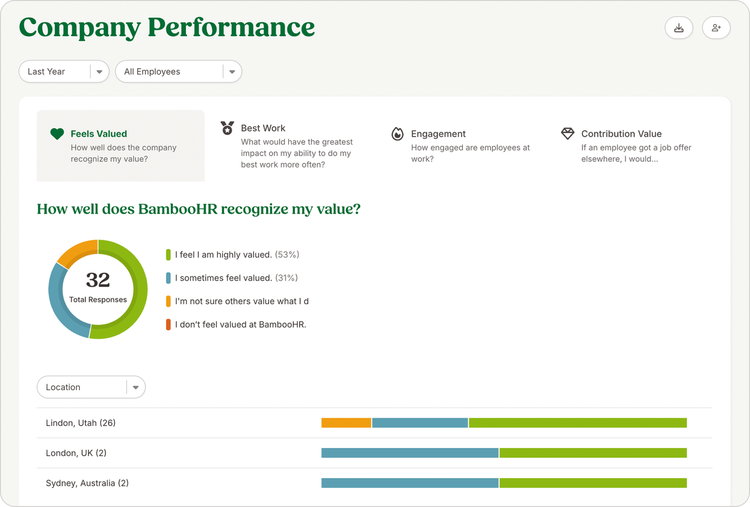Click the arrow on the Location dropdown

pyautogui.click(x=136, y=387)
